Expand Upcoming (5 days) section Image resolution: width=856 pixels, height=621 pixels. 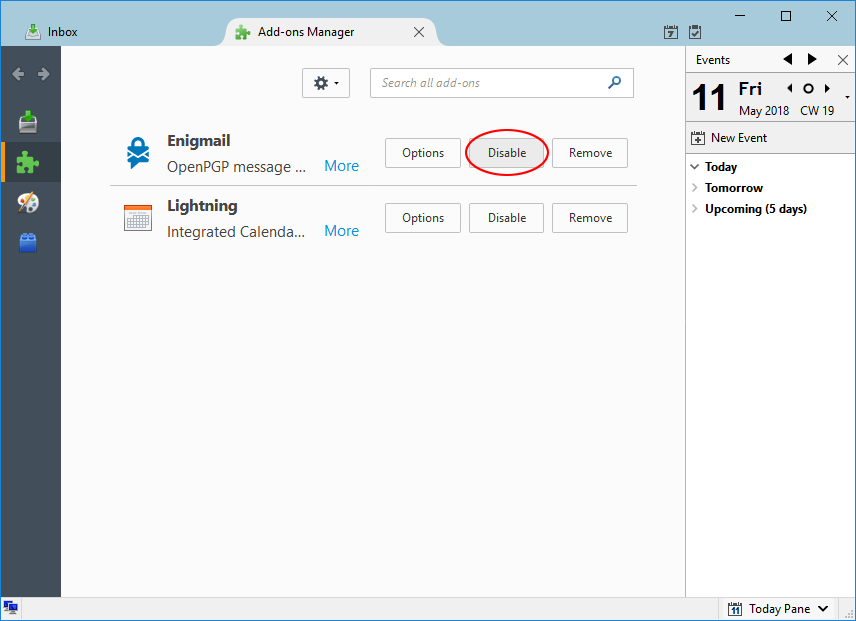pos(694,208)
